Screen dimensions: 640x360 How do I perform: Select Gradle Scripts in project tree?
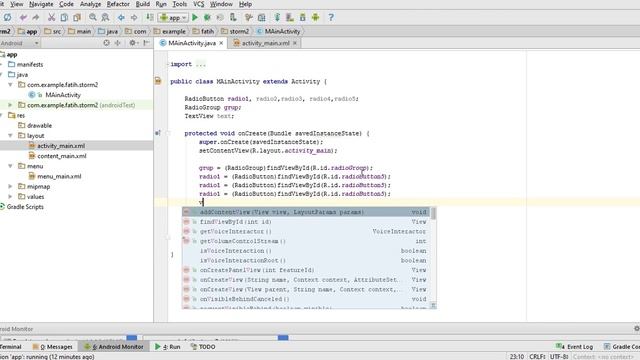coord(21,207)
